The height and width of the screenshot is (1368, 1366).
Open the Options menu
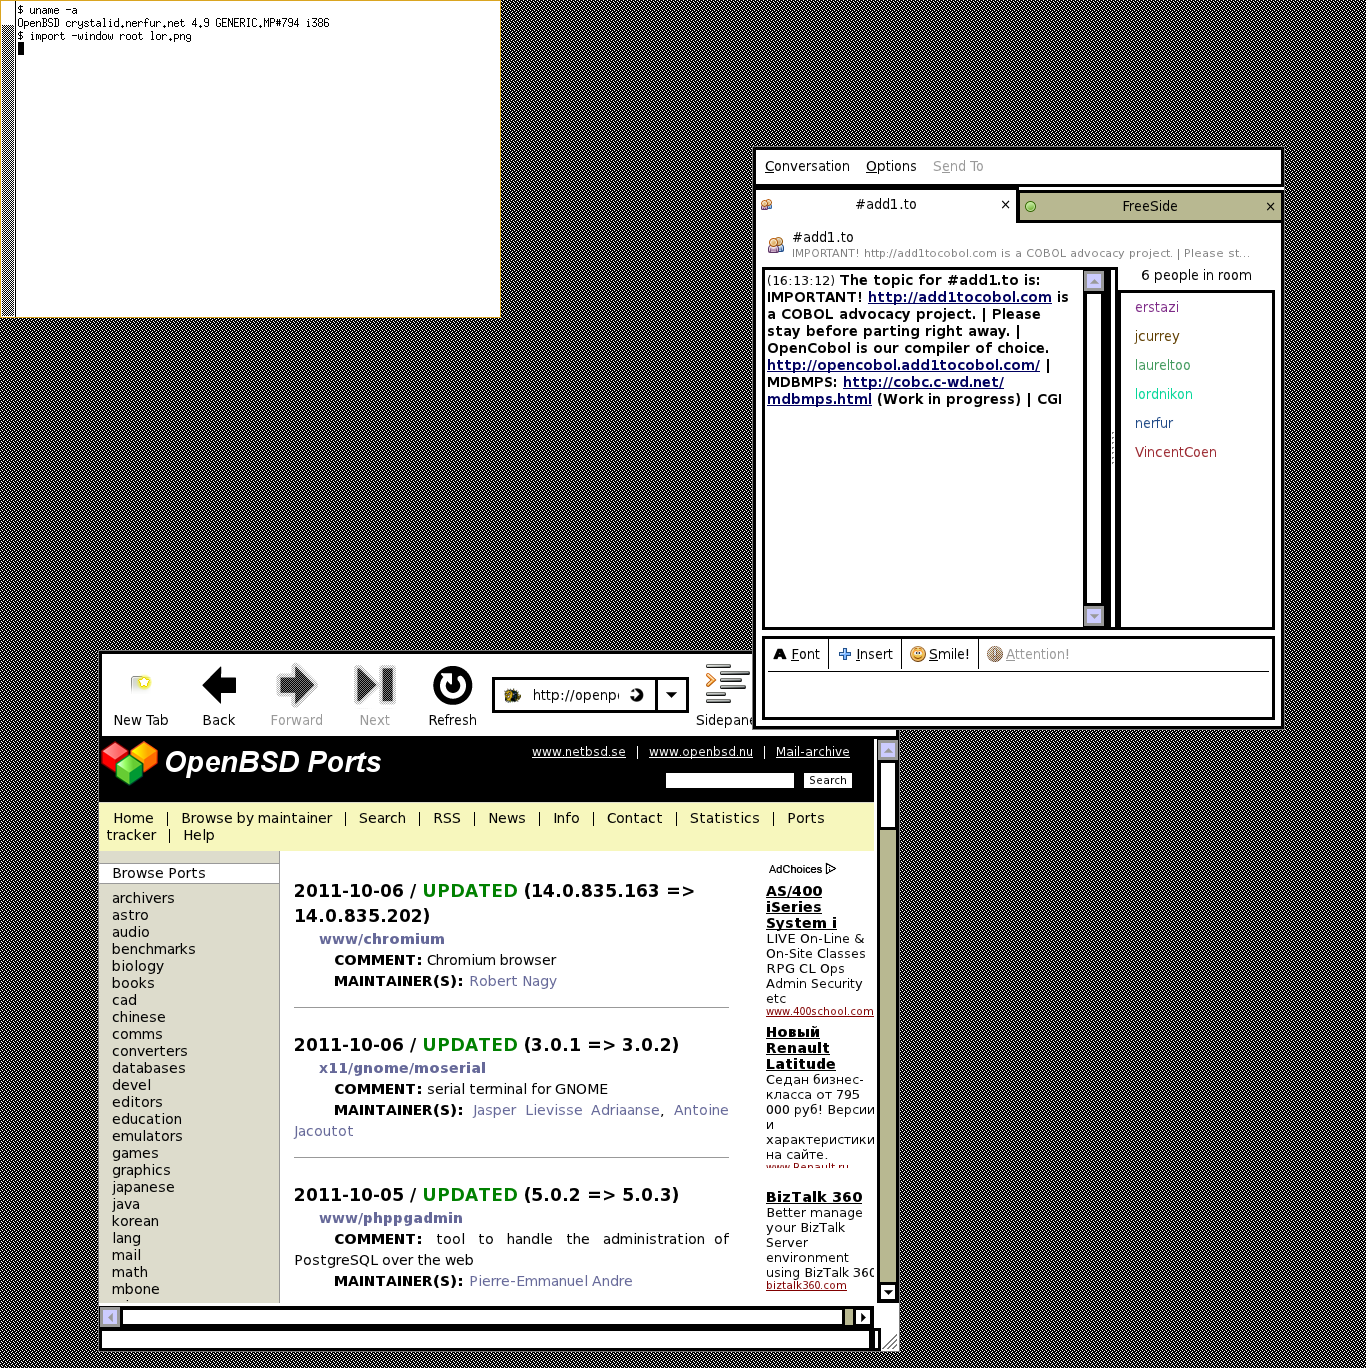pos(891,166)
